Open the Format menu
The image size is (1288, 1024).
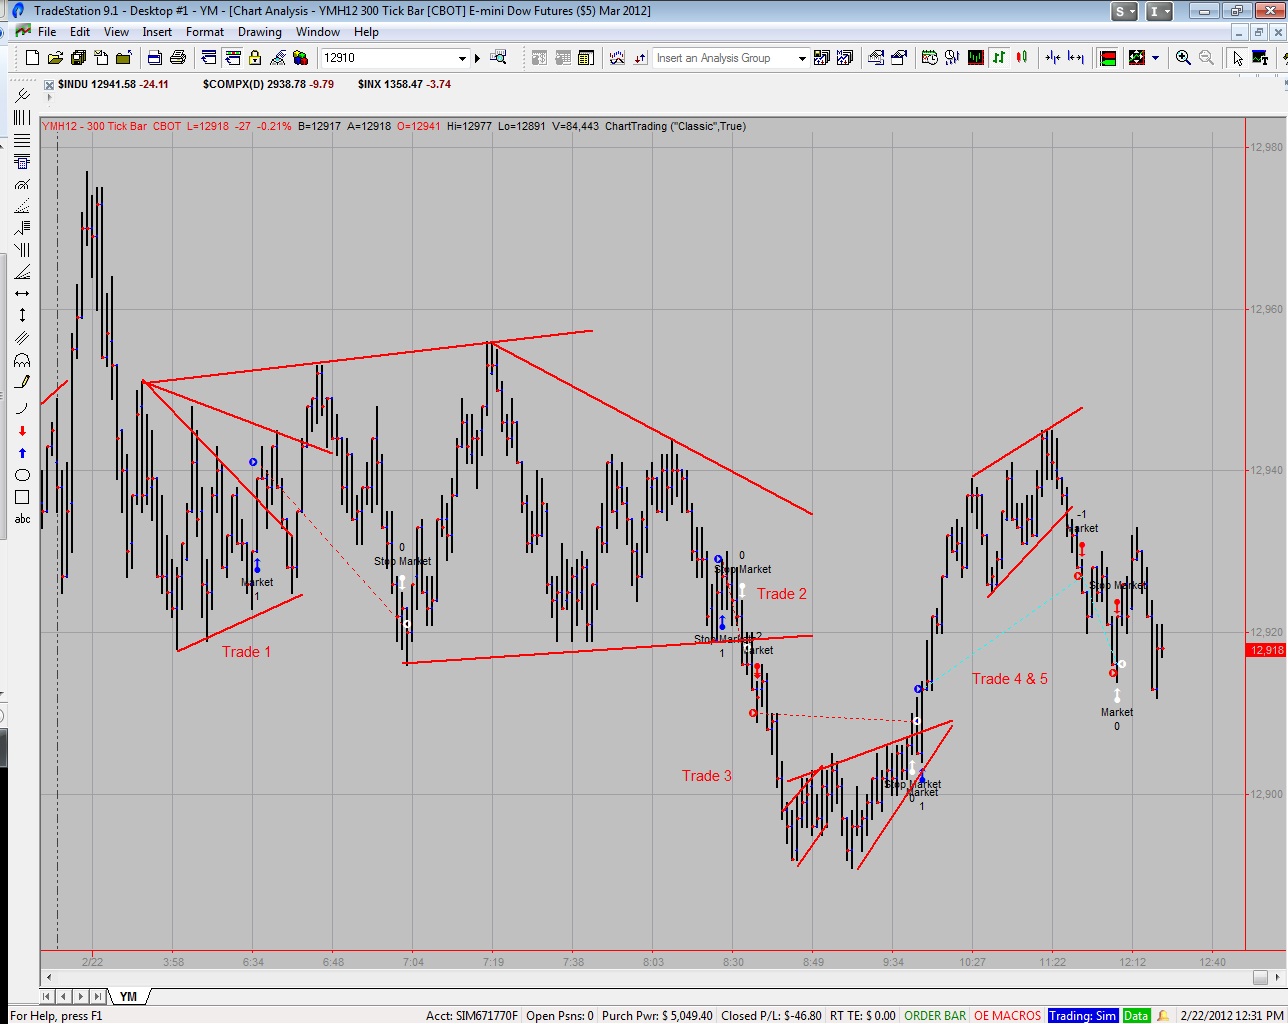(205, 32)
